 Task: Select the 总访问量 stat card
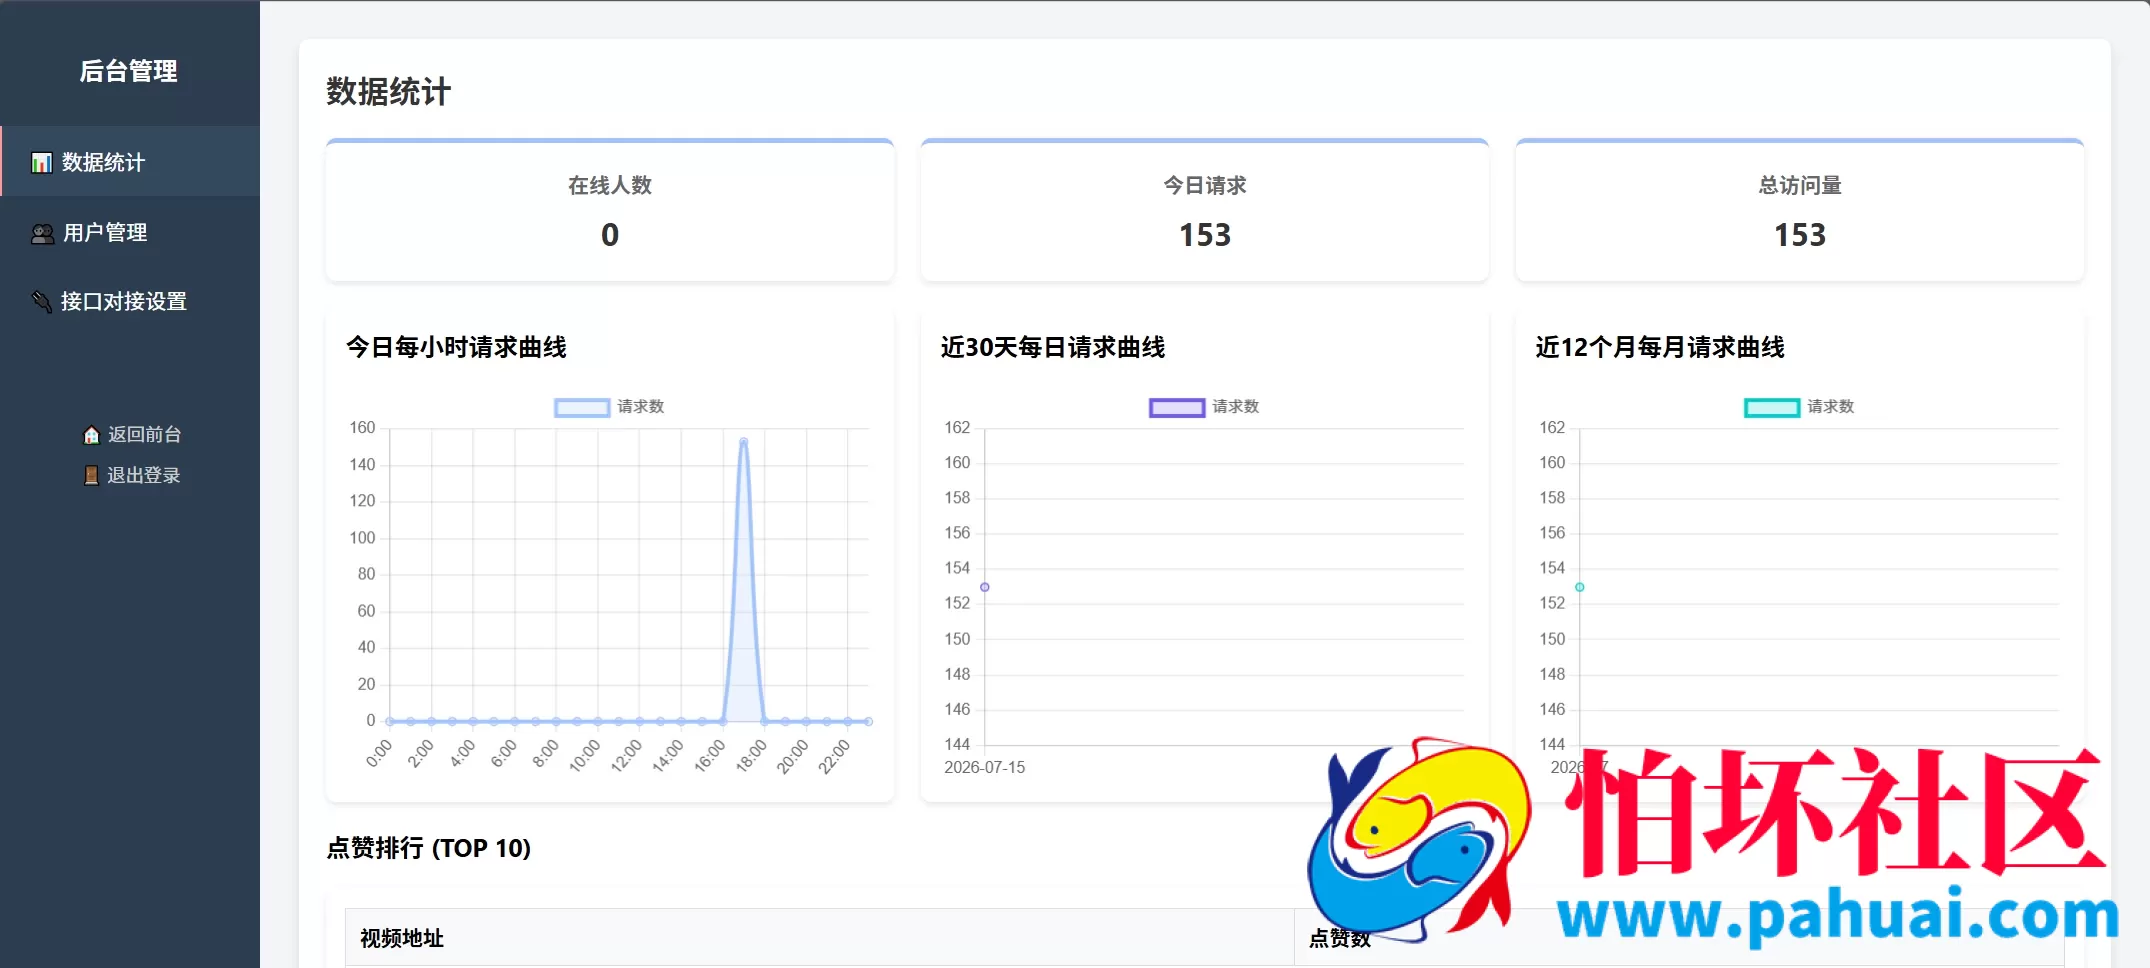pos(1800,210)
